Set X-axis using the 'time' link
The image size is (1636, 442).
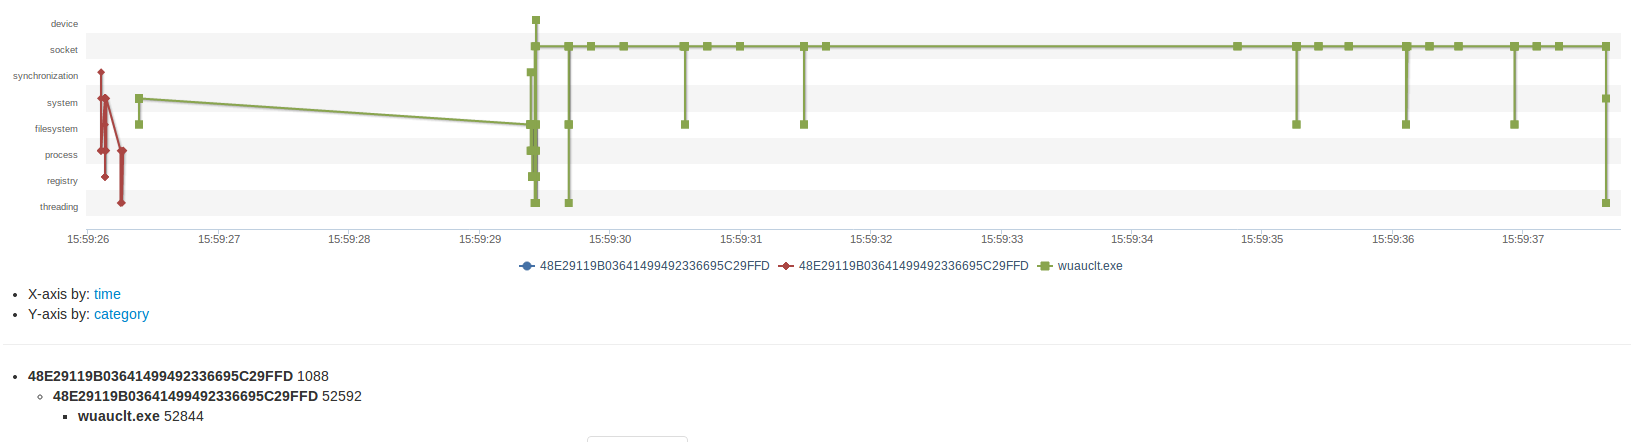click(x=107, y=294)
